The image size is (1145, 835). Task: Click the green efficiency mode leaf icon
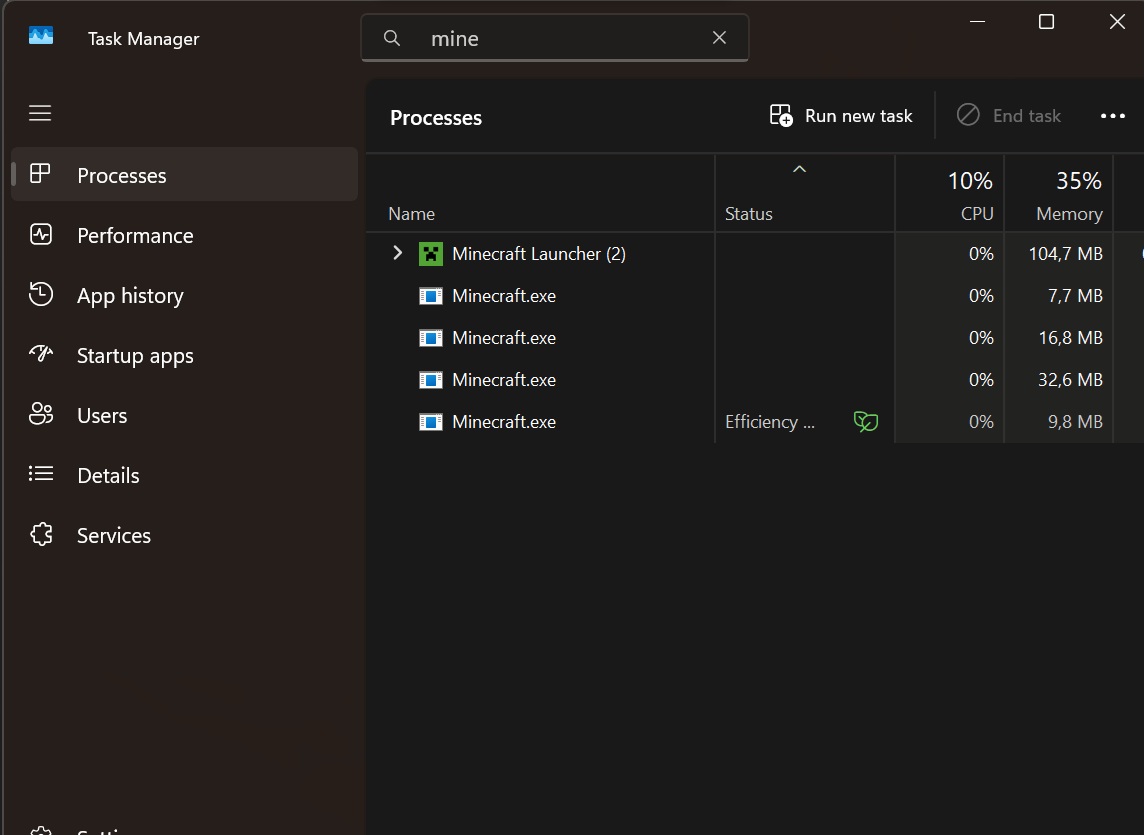866,422
